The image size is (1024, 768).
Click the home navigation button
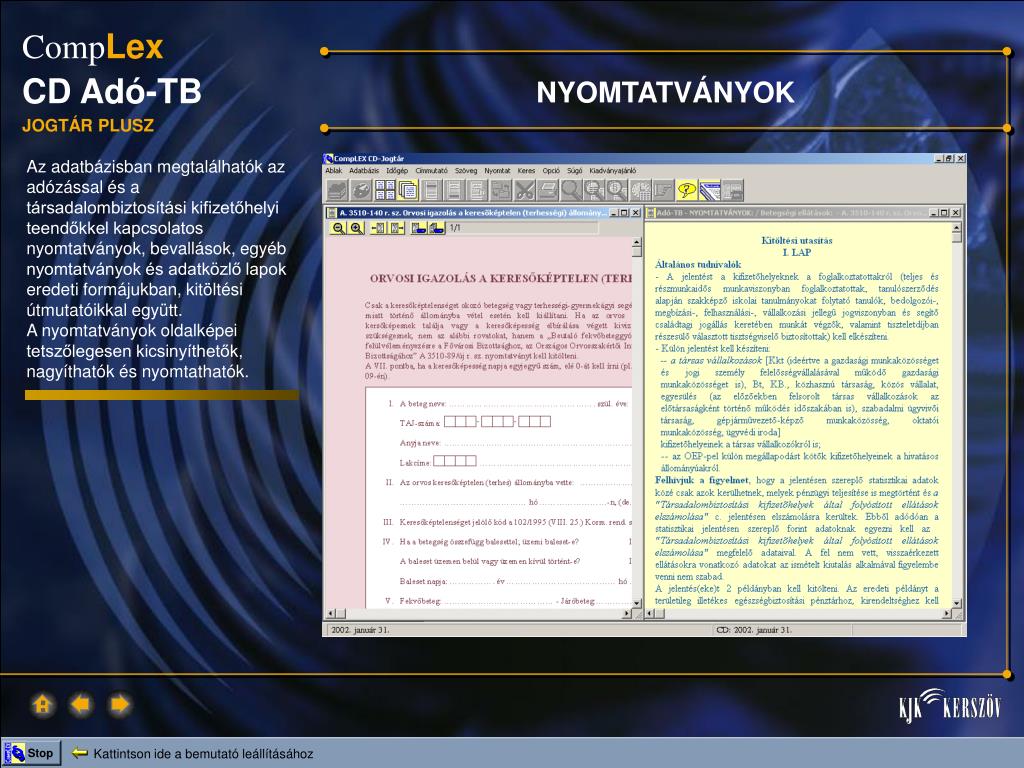click(x=42, y=705)
